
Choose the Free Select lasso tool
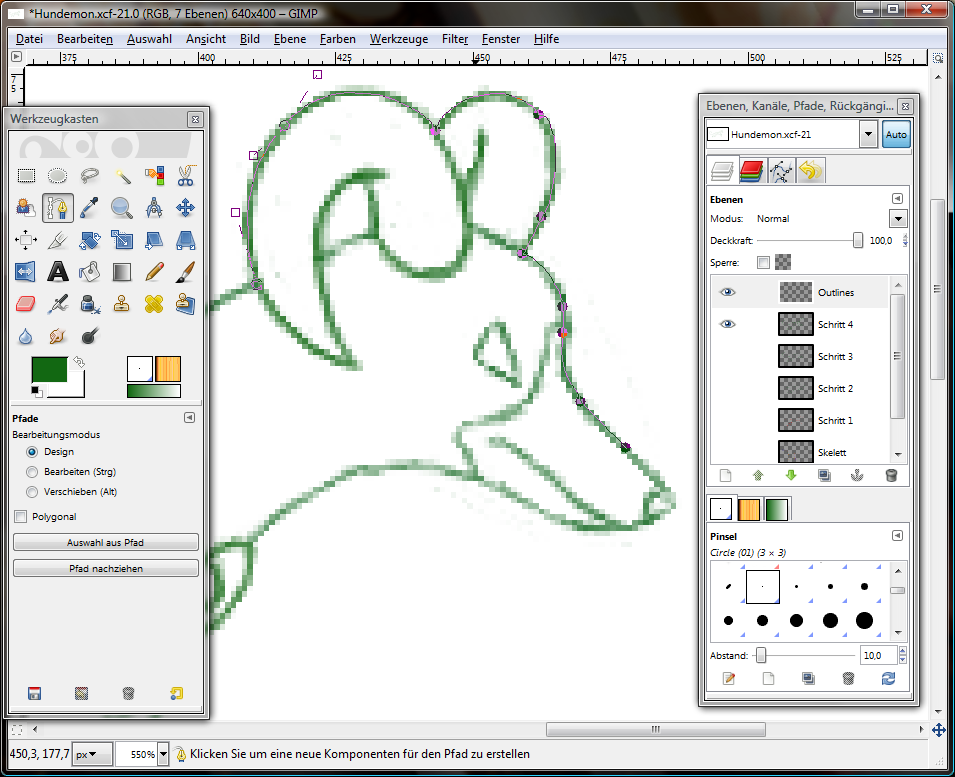coord(90,176)
